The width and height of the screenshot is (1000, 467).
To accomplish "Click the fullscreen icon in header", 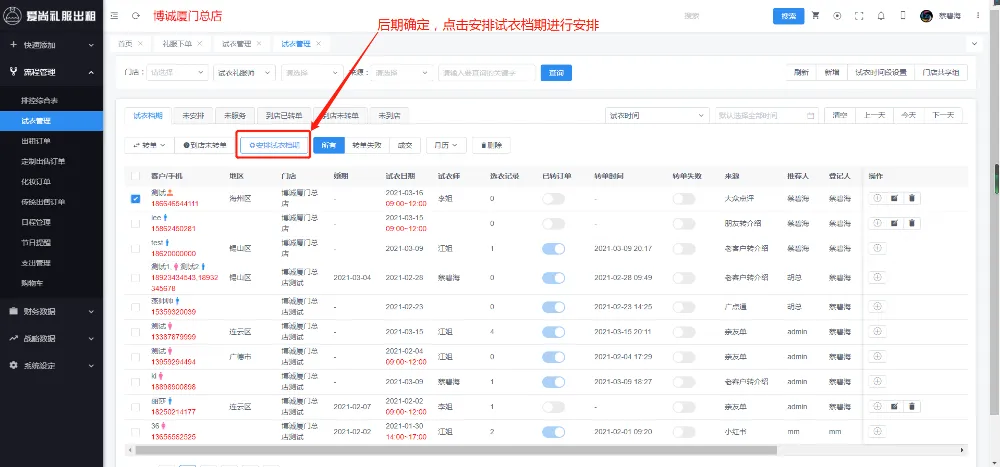I will click(858, 16).
